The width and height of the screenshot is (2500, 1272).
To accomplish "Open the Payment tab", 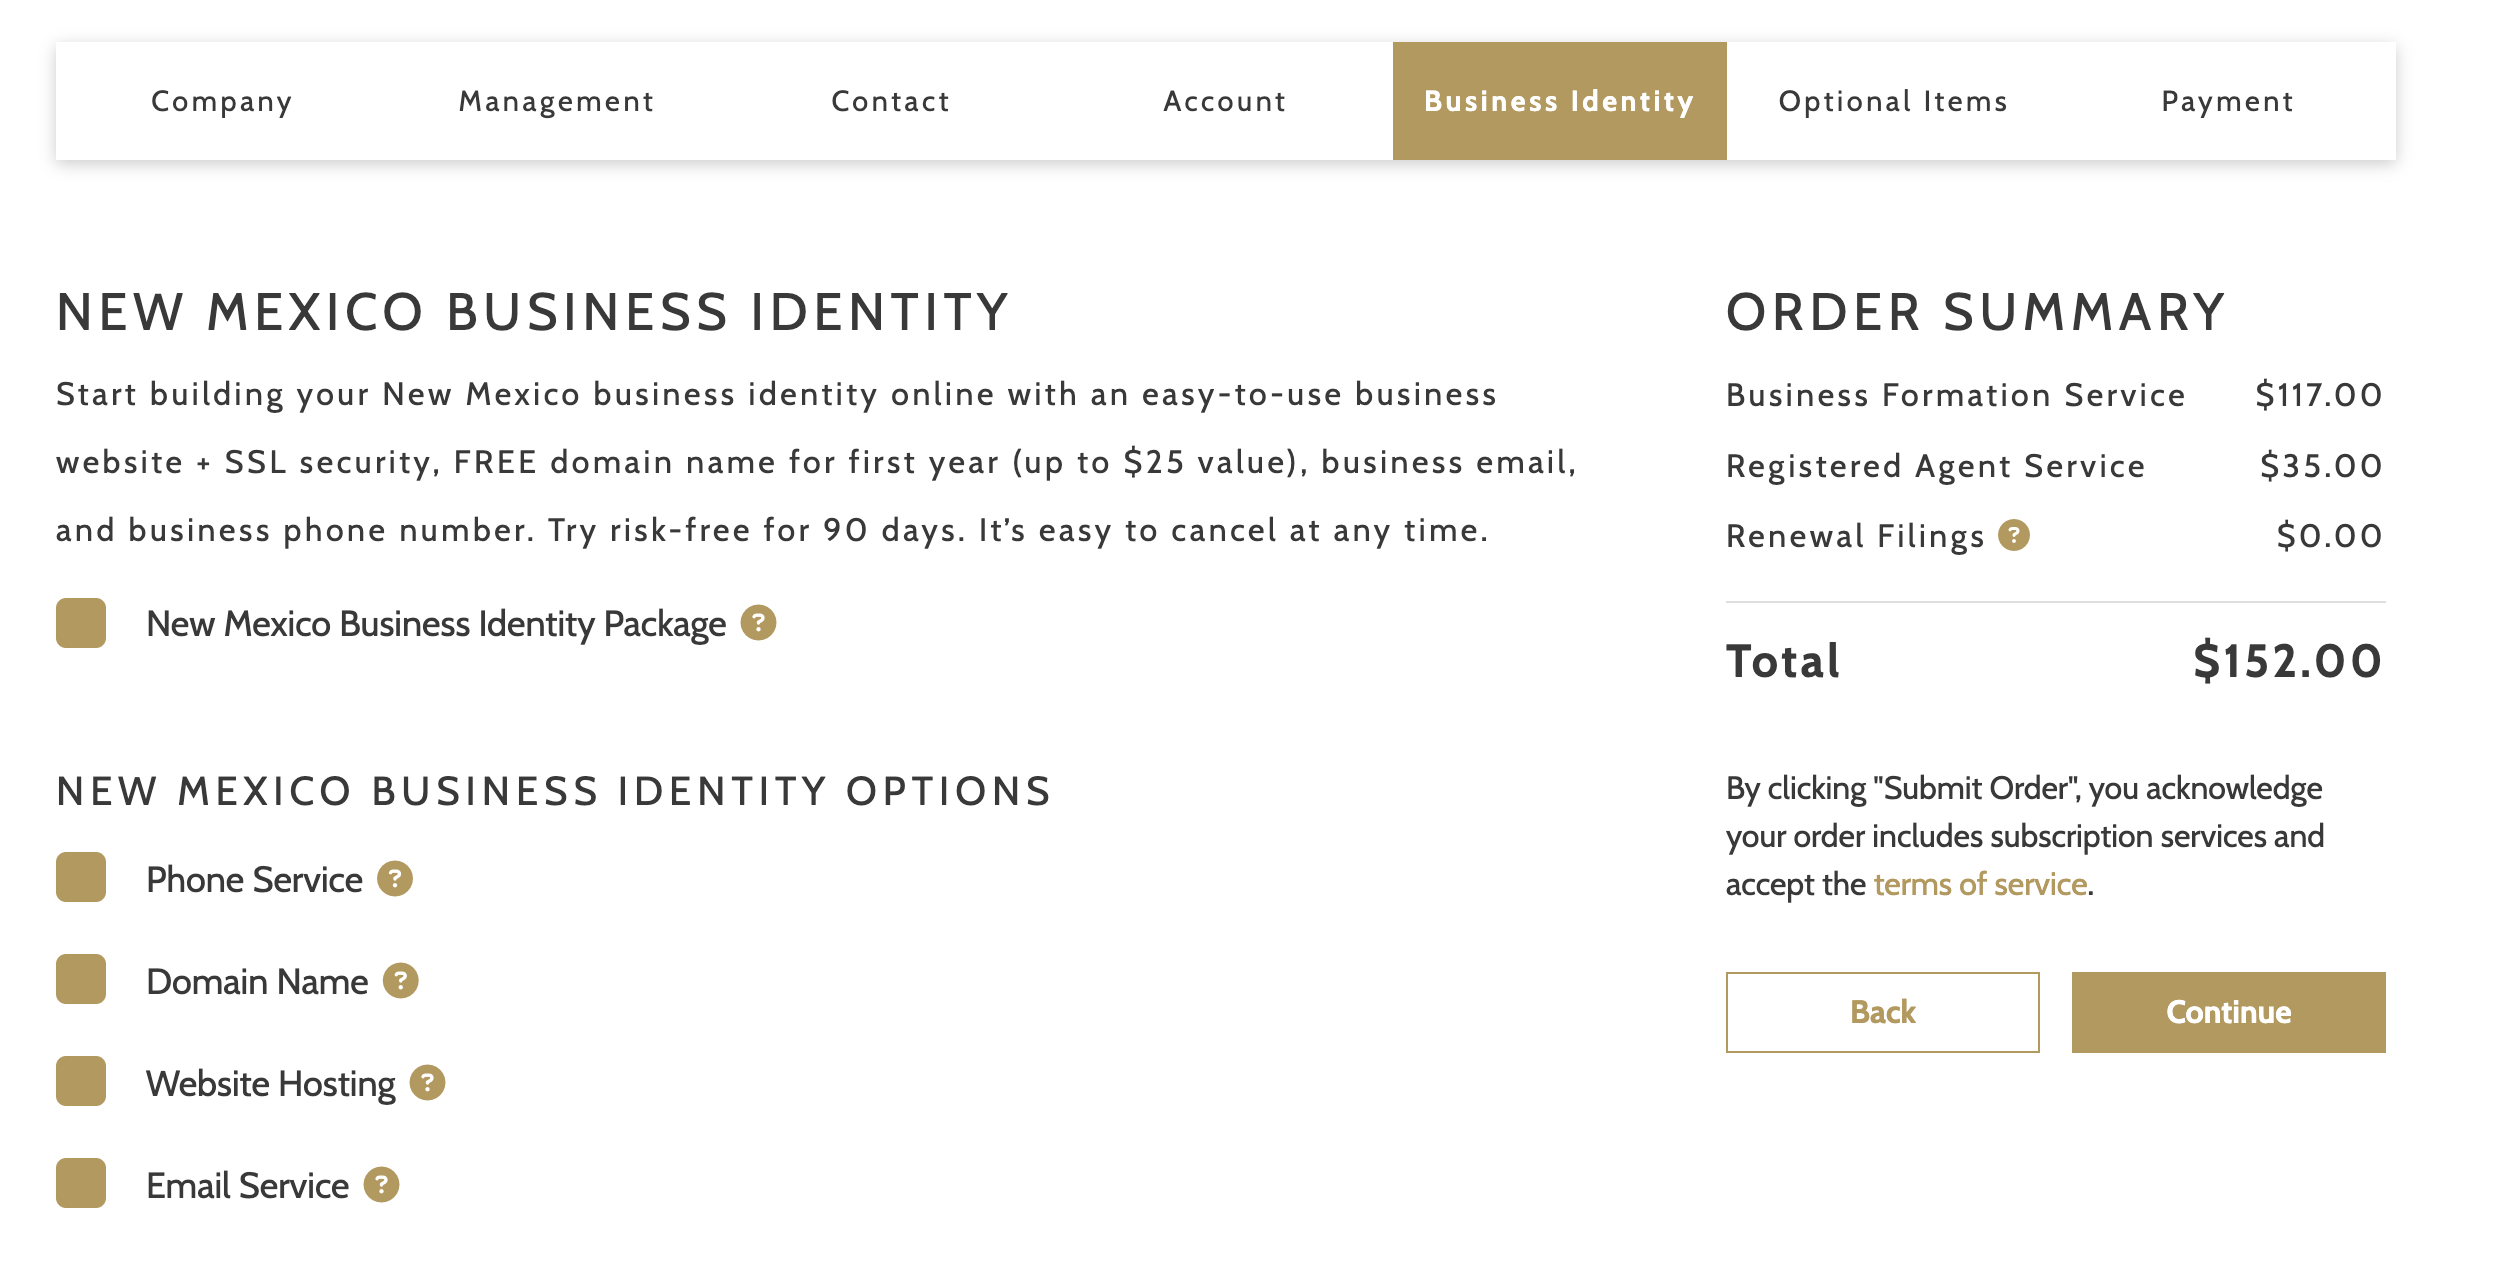I will point(2228,101).
